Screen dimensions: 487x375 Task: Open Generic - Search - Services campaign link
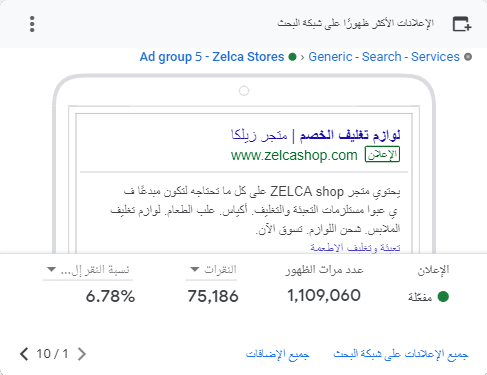click(x=384, y=57)
